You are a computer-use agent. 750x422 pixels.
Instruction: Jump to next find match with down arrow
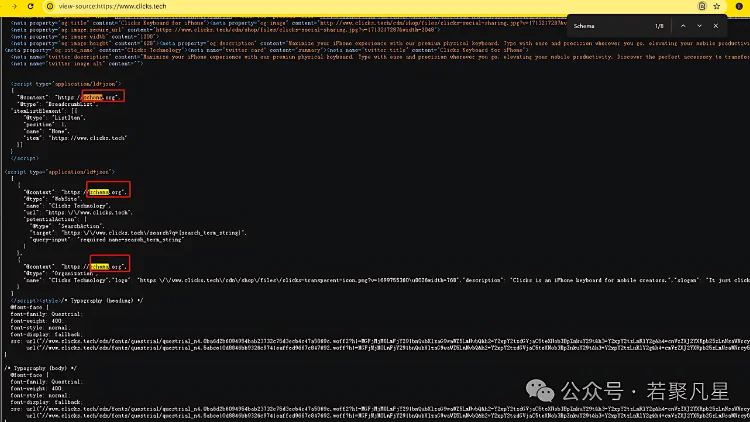(x=699, y=26)
